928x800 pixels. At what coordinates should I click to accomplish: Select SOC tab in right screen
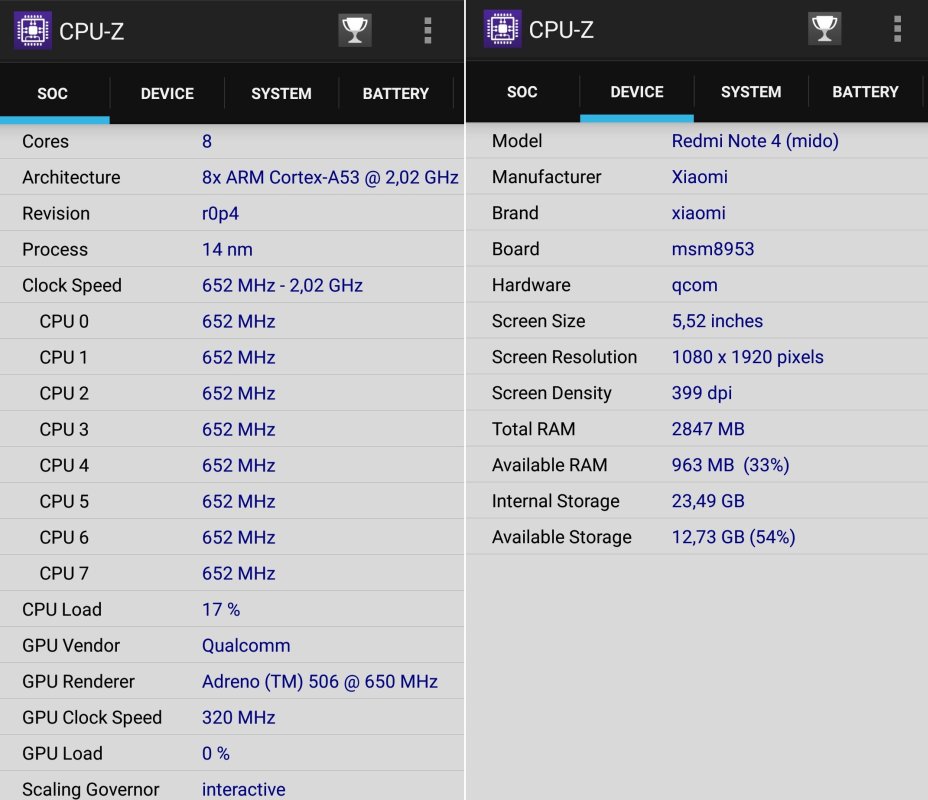[522, 92]
